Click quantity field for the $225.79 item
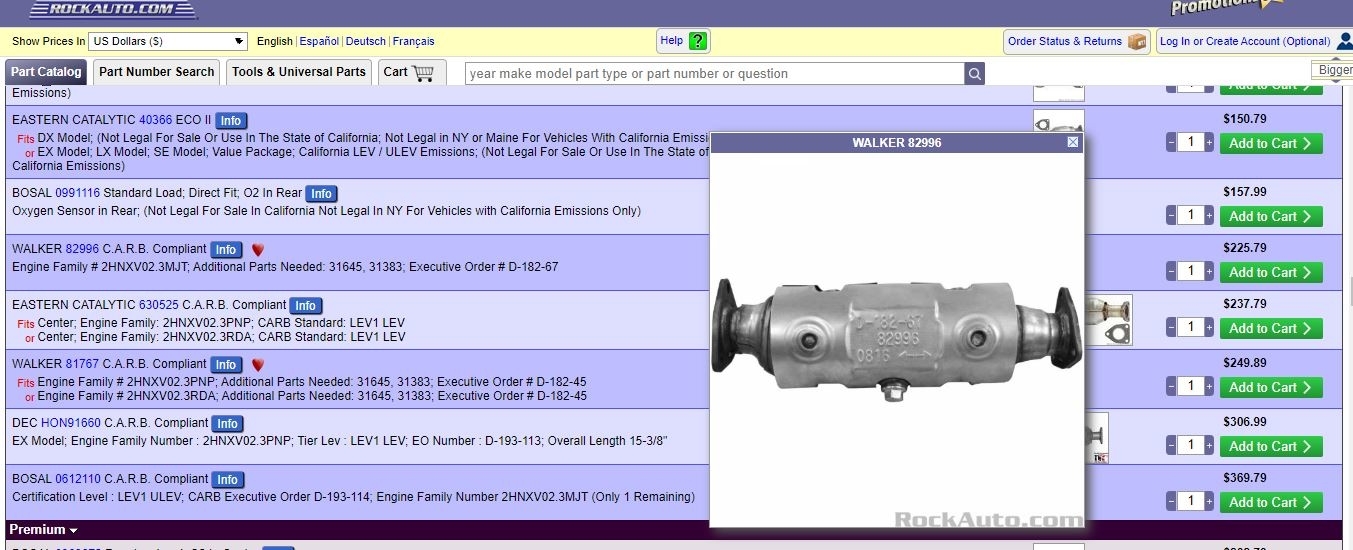 [x=1190, y=272]
